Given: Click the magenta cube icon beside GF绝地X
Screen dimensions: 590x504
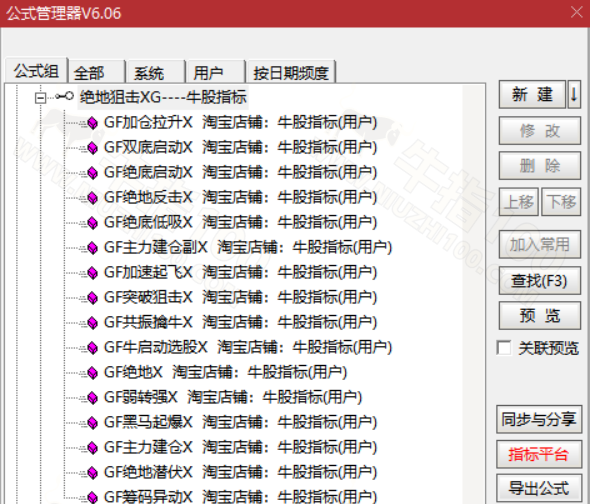Looking at the screenshot, I should pos(92,373).
